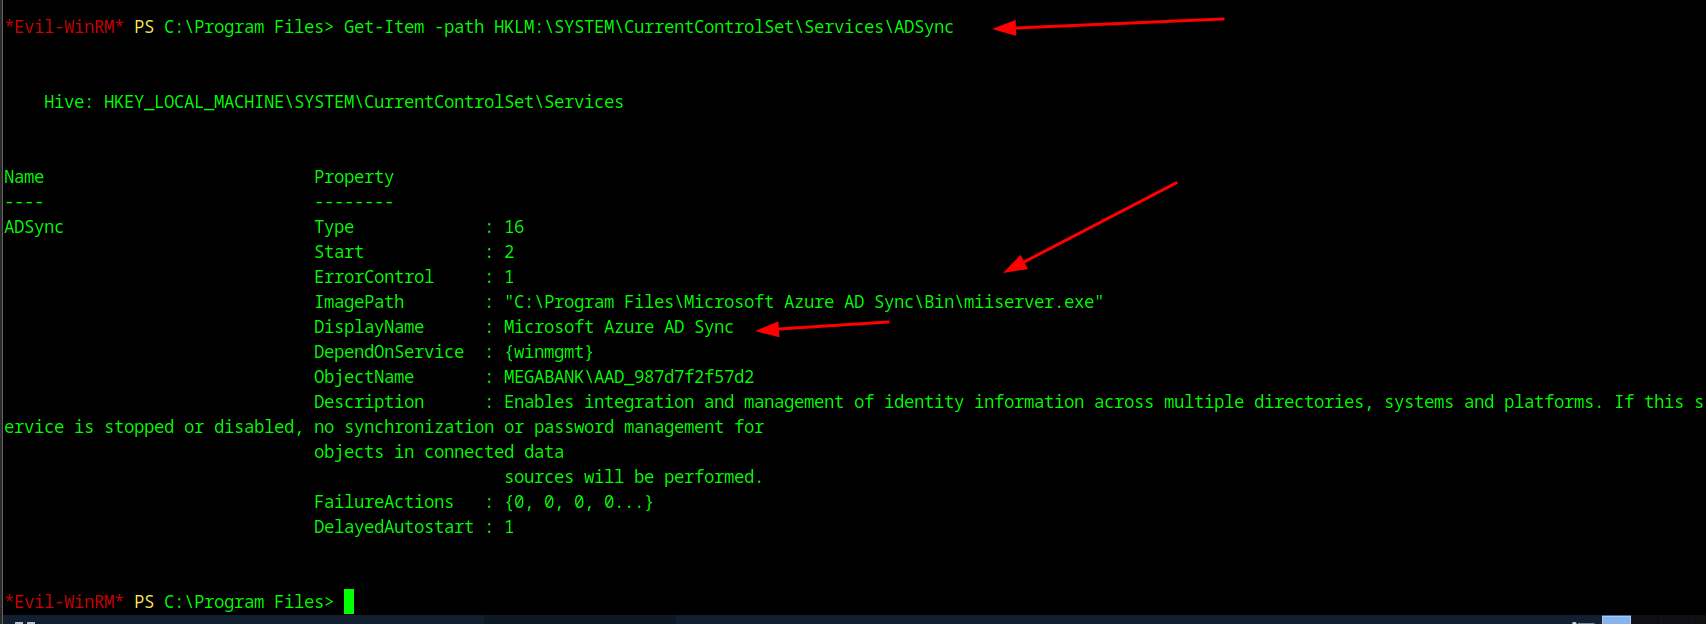Click the Description property label
1706x624 pixels.
tap(369, 402)
